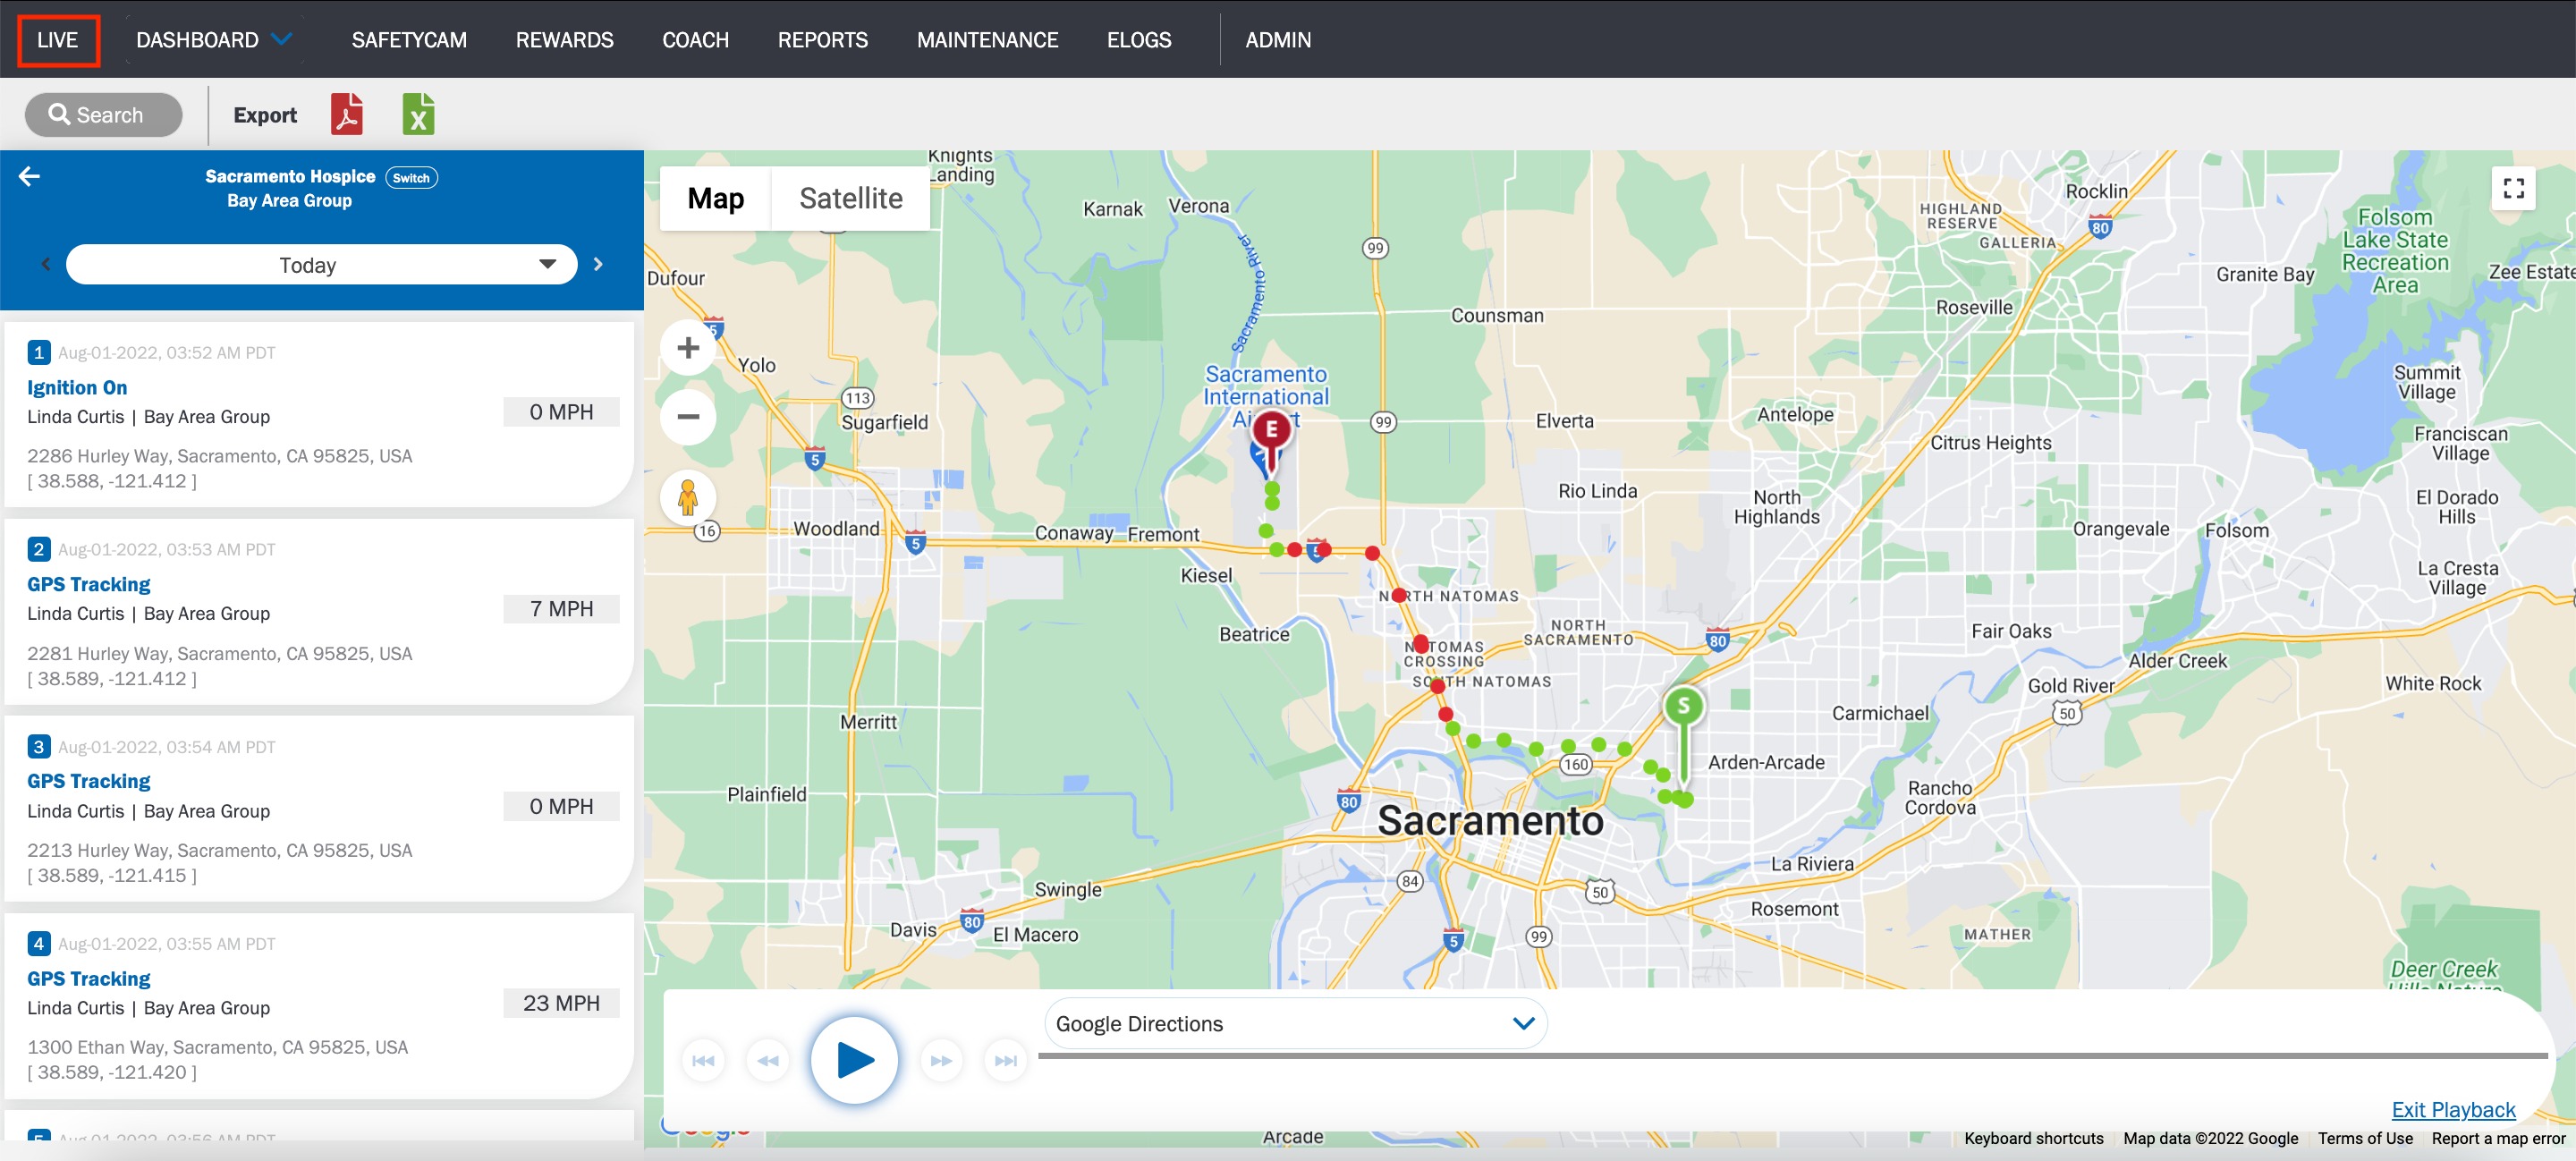Open the LIVE tab
The width and height of the screenshot is (2576, 1161).
[58, 40]
